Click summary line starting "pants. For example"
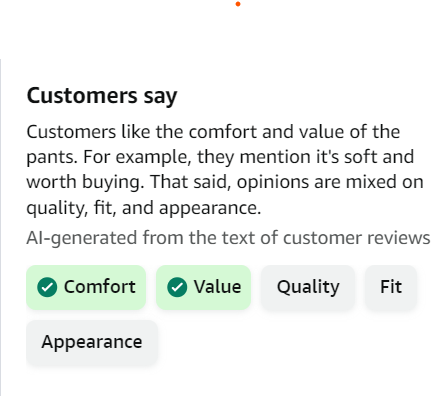Viewport: 447px width, 396px height. coord(220,157)
